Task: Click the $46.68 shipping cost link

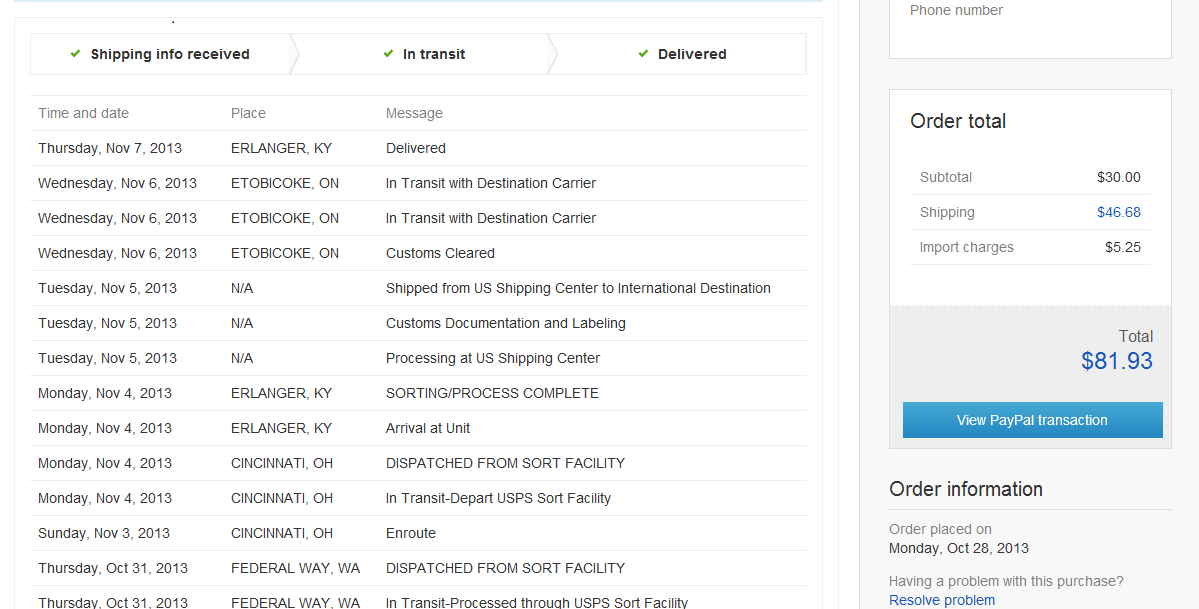Action: [1118, 212]
